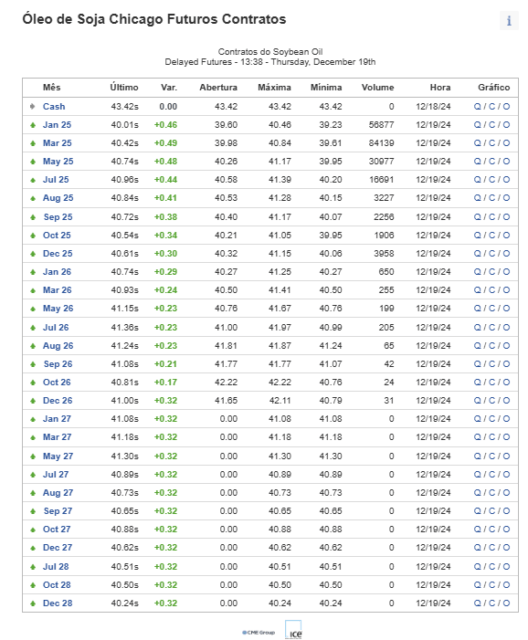Image resolution: width=528 pixels, height=640 pixels.
Task: Open the Mar 25 contract link
Action: [57, 143]
